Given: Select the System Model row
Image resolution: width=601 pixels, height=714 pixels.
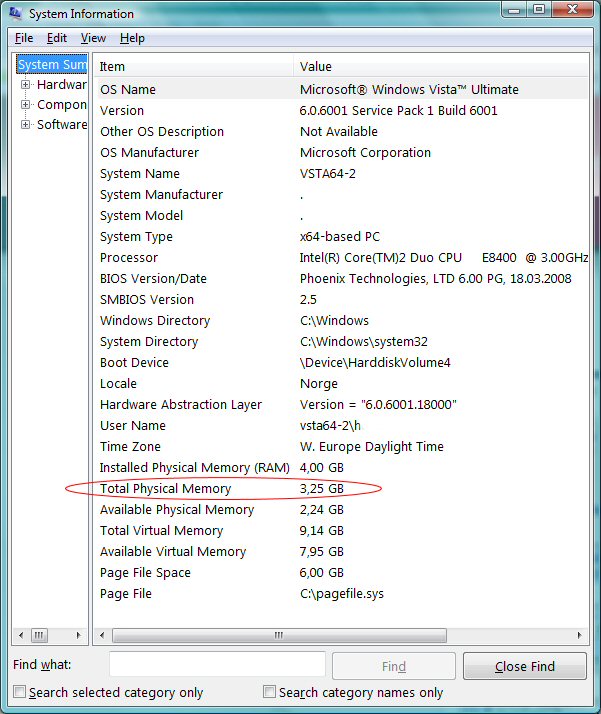Looking at the screenshot, I should [x=342, y=215].
